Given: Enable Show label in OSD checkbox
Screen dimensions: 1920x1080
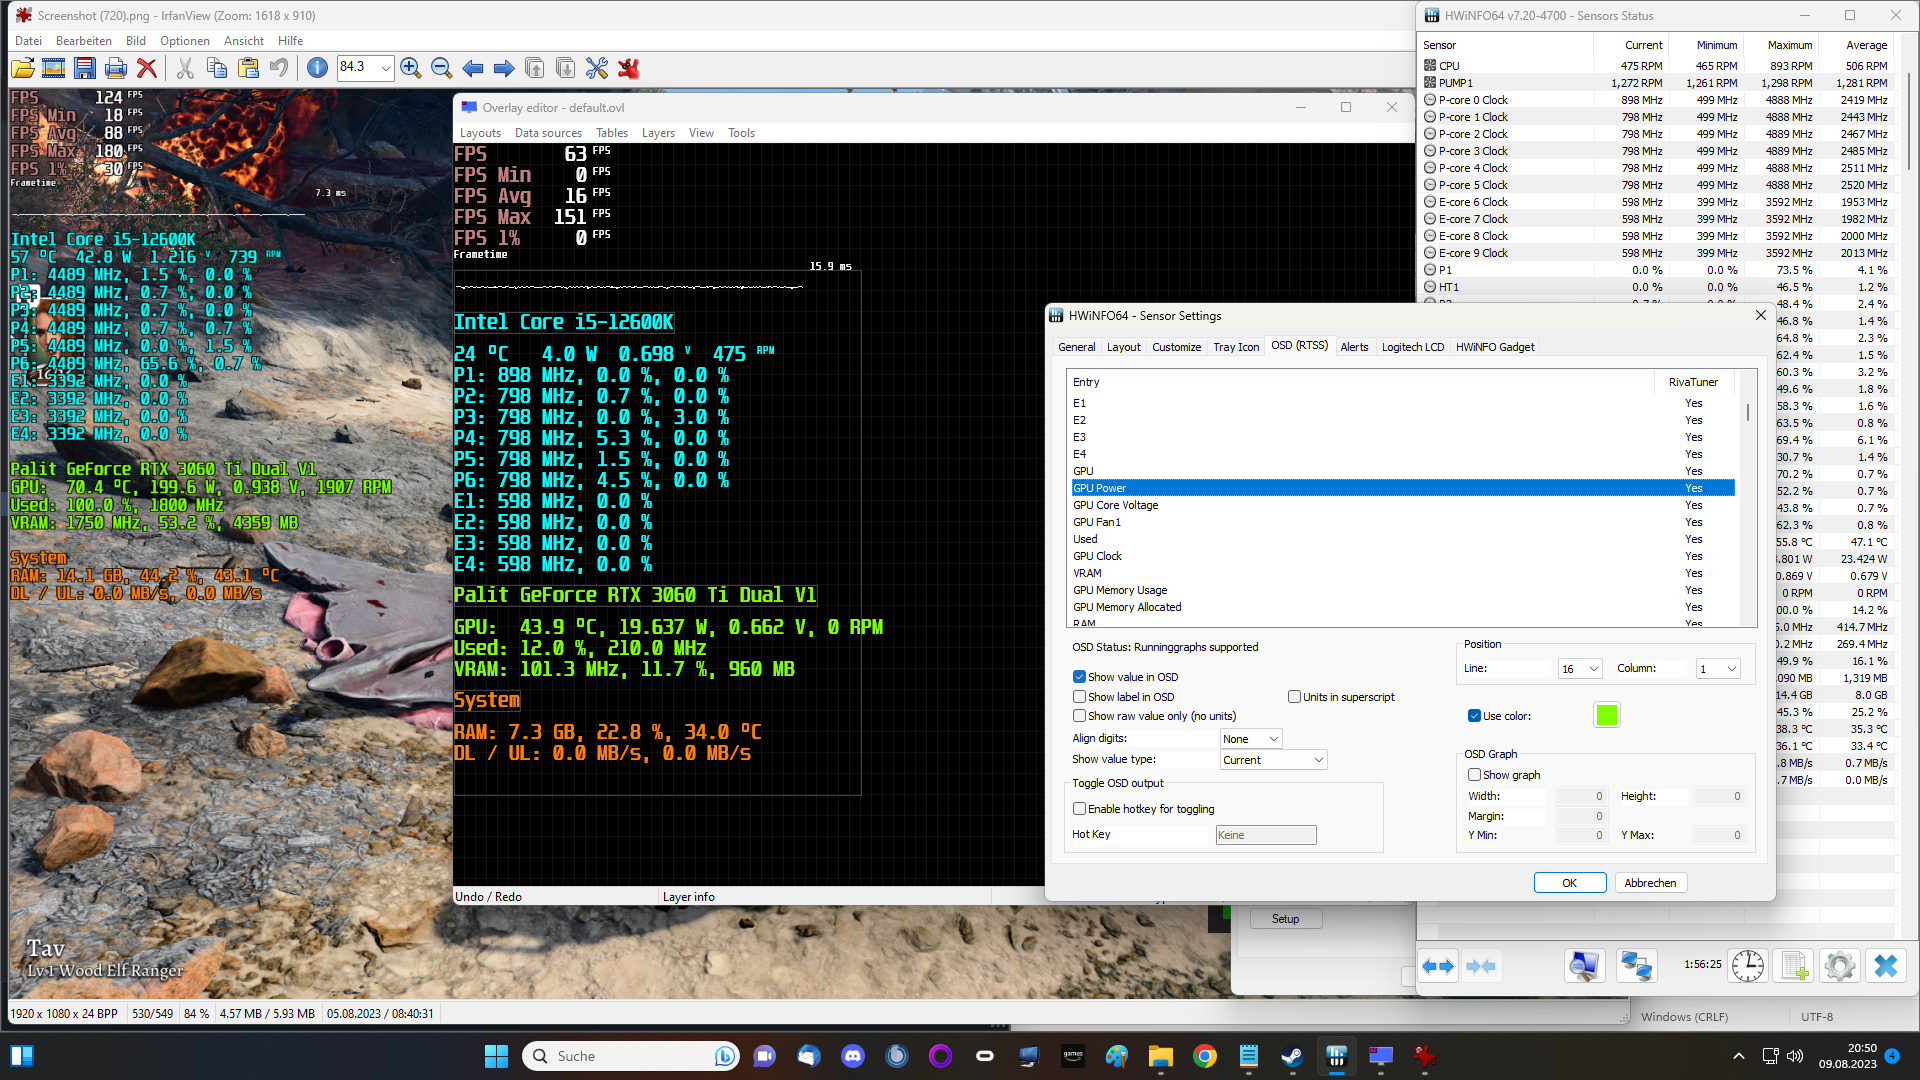Looking at the screenshot, I should 1080,697.
